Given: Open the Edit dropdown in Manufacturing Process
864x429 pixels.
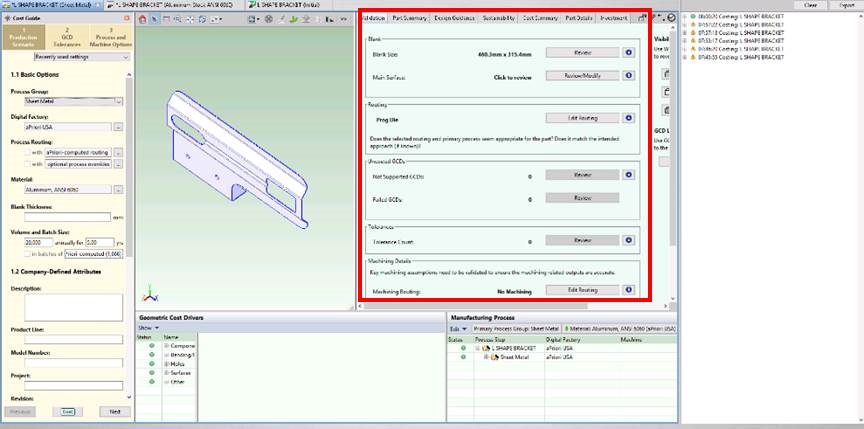Looking at the screenshot, I should click(x=458, y=329).
